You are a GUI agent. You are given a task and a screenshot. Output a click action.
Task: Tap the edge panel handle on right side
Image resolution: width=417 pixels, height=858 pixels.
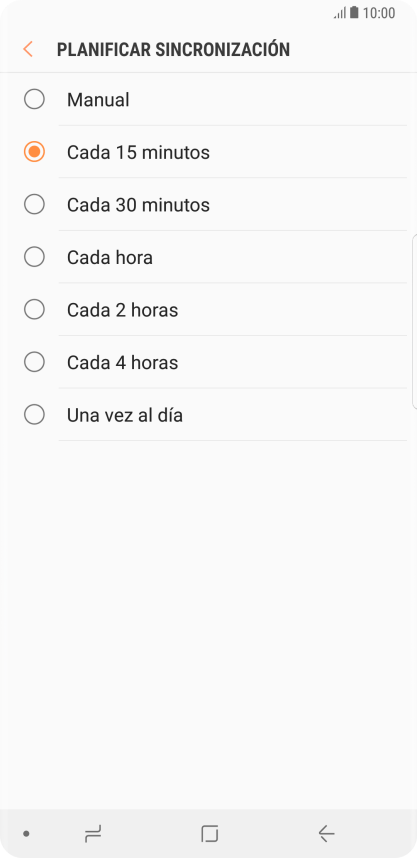[x=414, y=321]
